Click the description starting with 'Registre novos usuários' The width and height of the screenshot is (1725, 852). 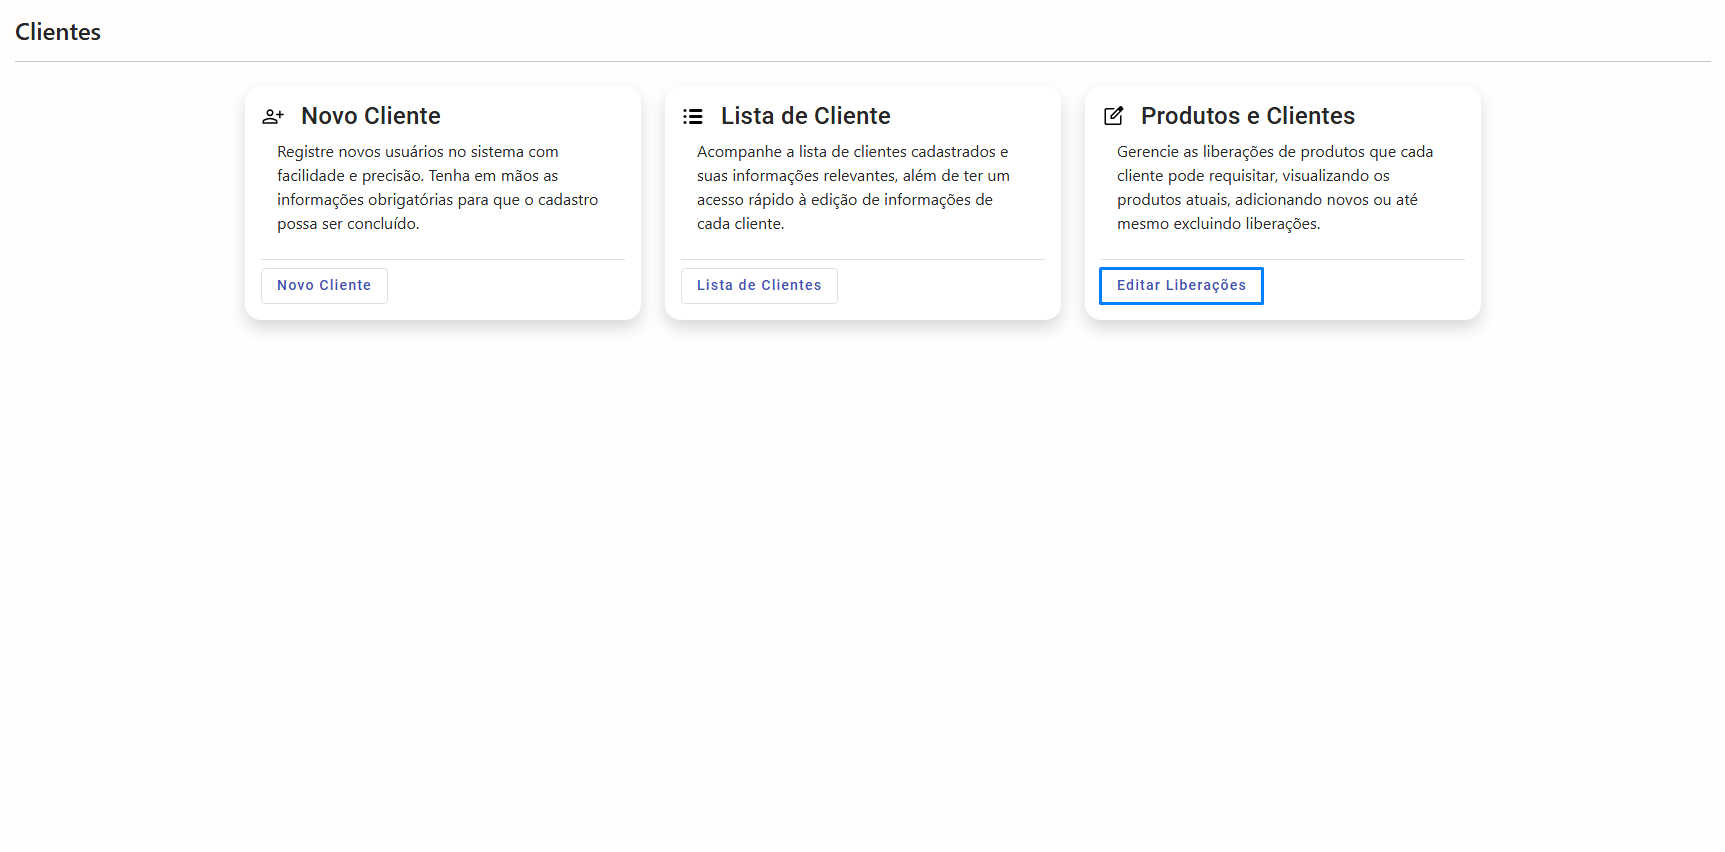(437, 188)
